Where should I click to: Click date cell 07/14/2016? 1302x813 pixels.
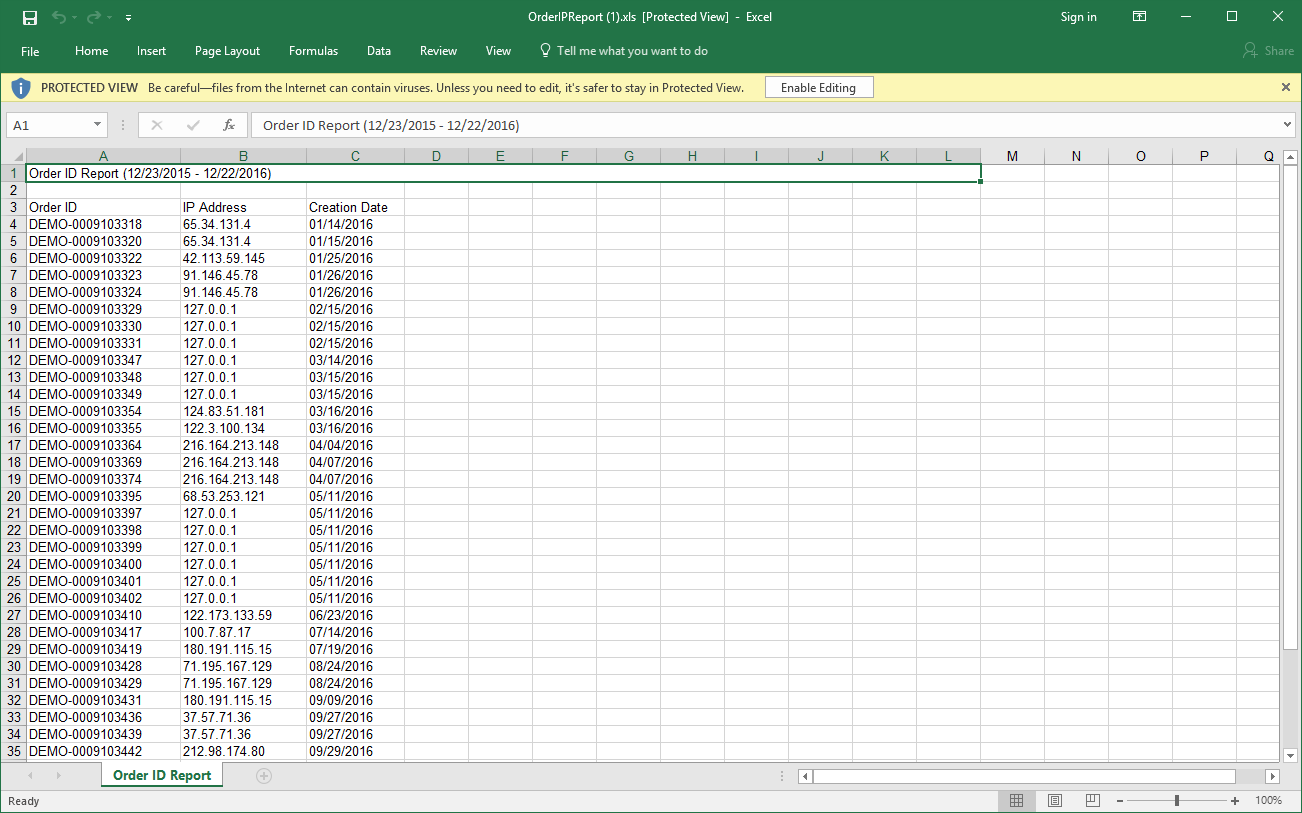coord(355,632)
